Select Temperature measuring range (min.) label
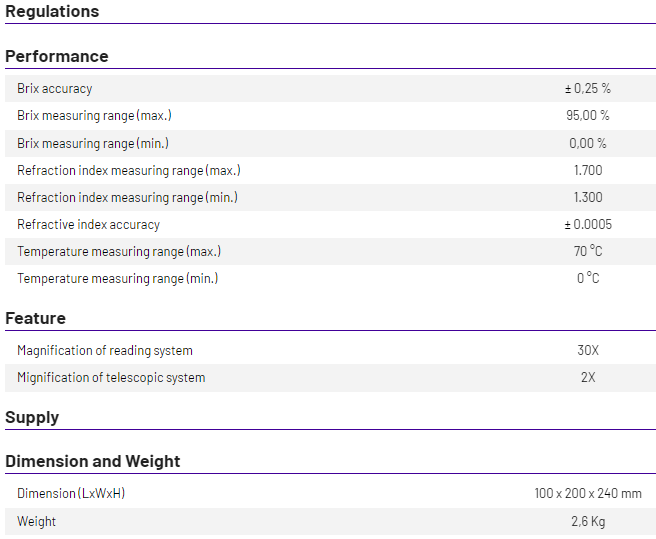Screen dimensions: 656x539 (118, 279)
